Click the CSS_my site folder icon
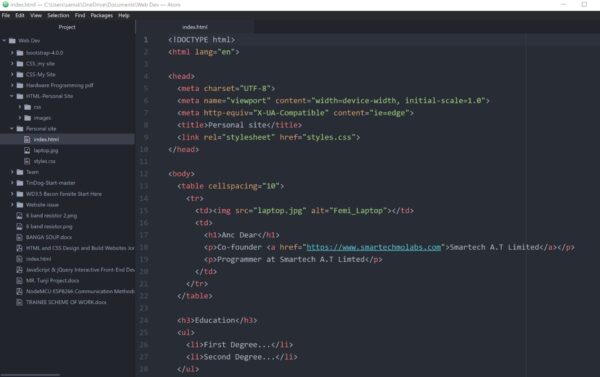This screenshot has width=600, height=377. 20,64
